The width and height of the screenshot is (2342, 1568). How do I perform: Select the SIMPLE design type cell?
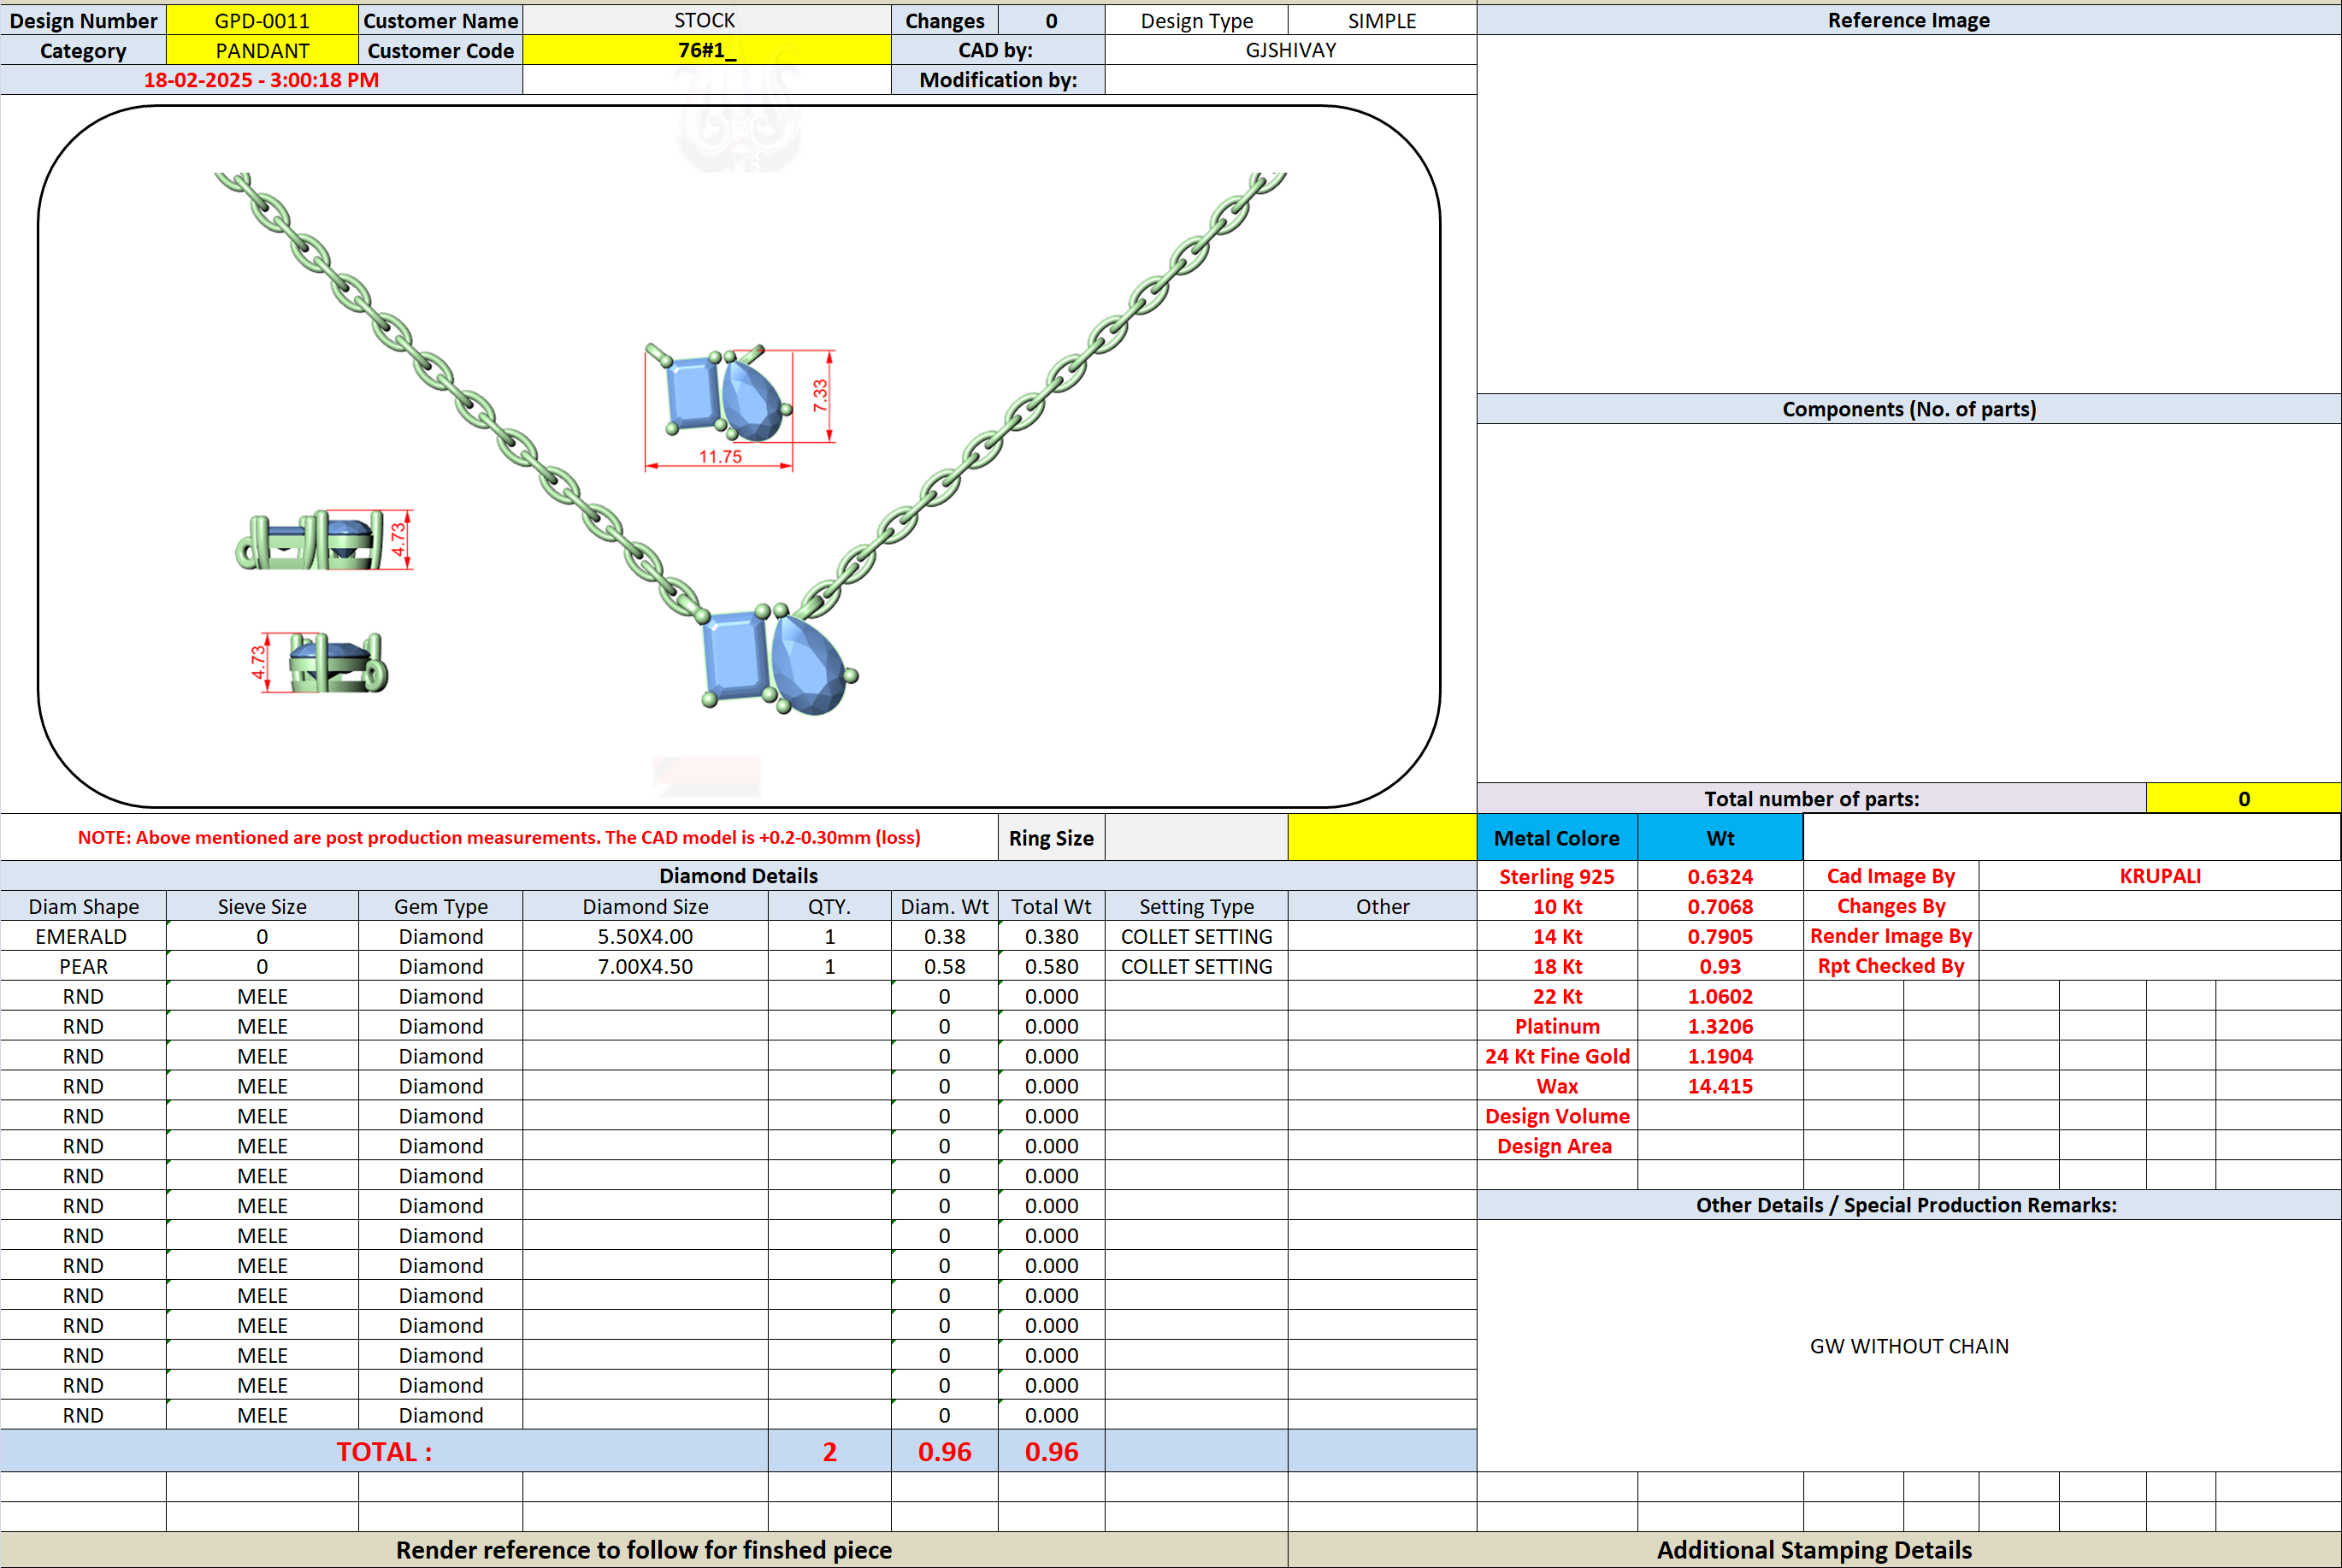point(1382,20)
